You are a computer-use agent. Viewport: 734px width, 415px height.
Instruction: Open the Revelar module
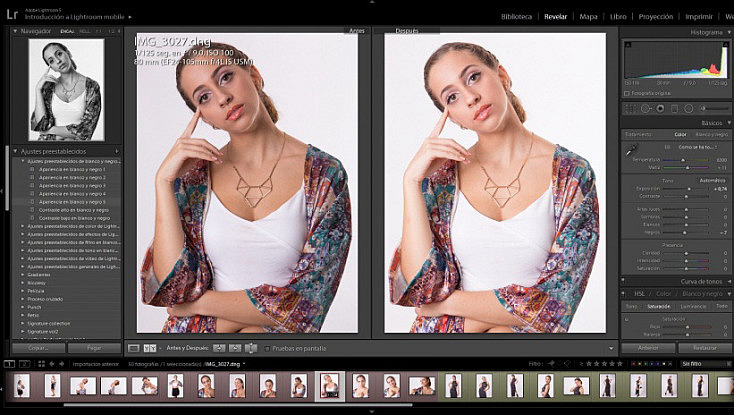555,16
